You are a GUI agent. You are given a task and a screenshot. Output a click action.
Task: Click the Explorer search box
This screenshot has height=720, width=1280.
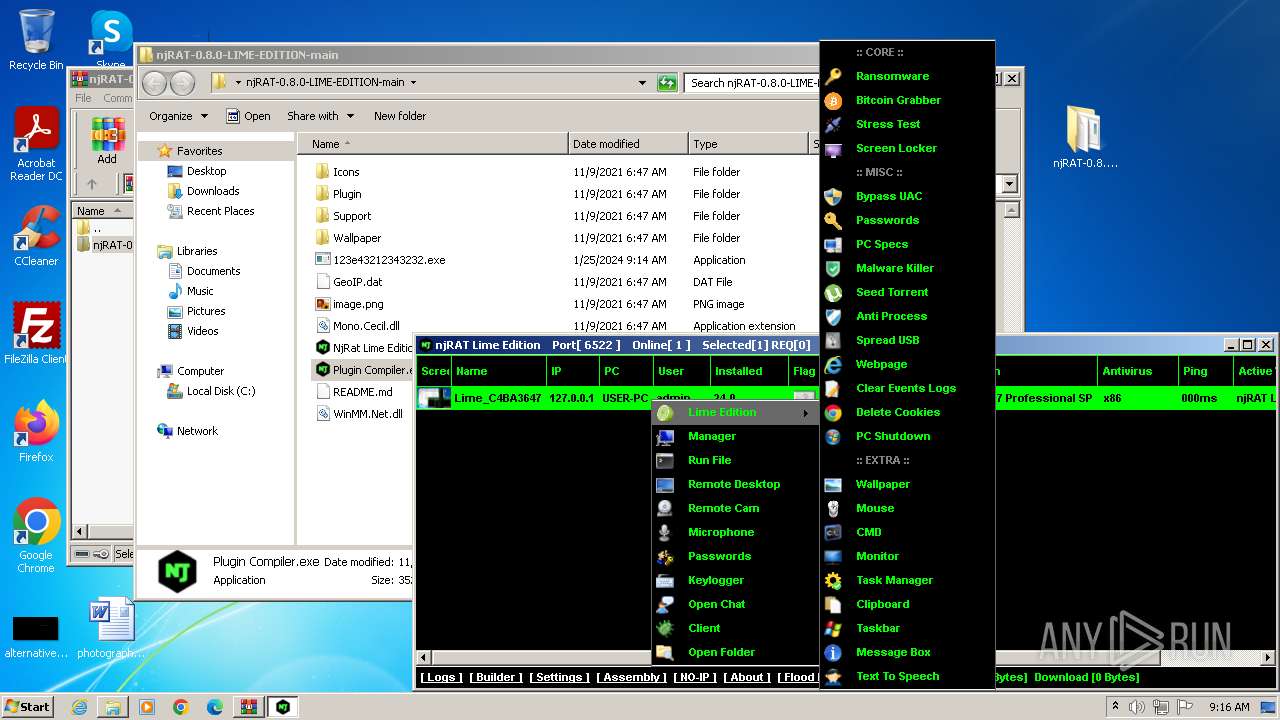pyautogui.click(x=752, y=83)
